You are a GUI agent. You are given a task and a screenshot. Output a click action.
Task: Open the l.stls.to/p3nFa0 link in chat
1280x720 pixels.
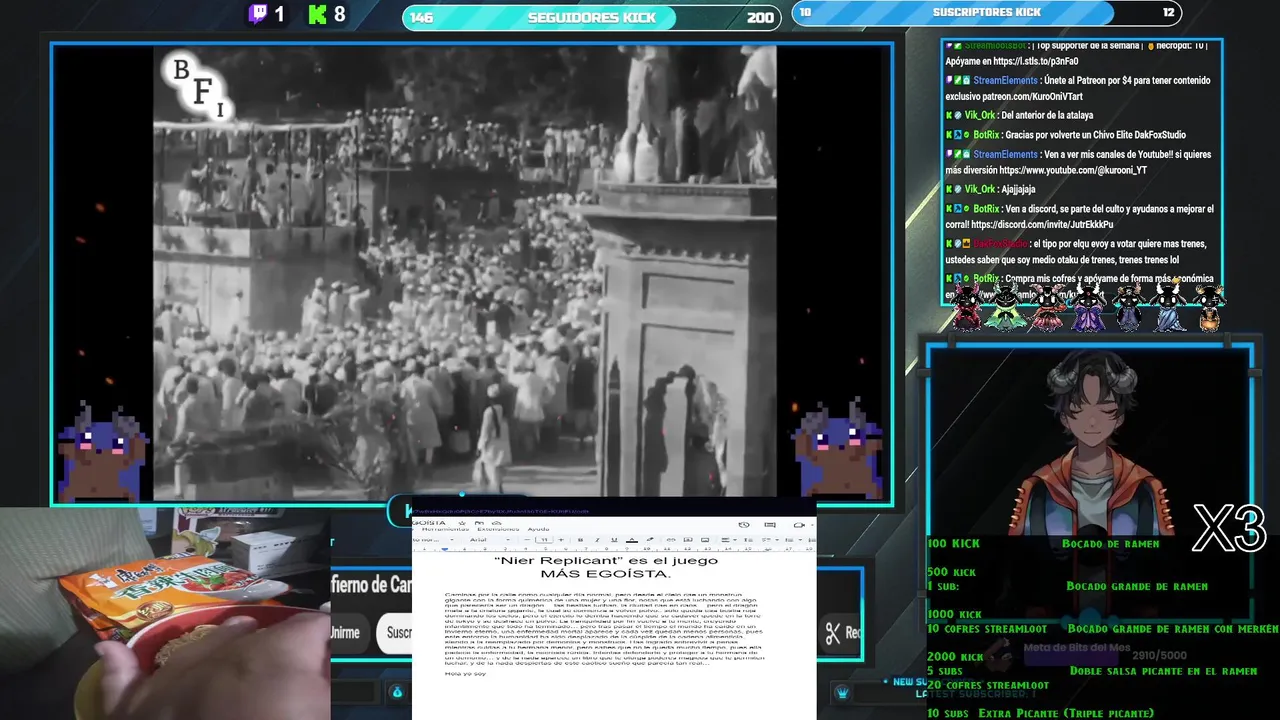click(x=1035, y=61)
